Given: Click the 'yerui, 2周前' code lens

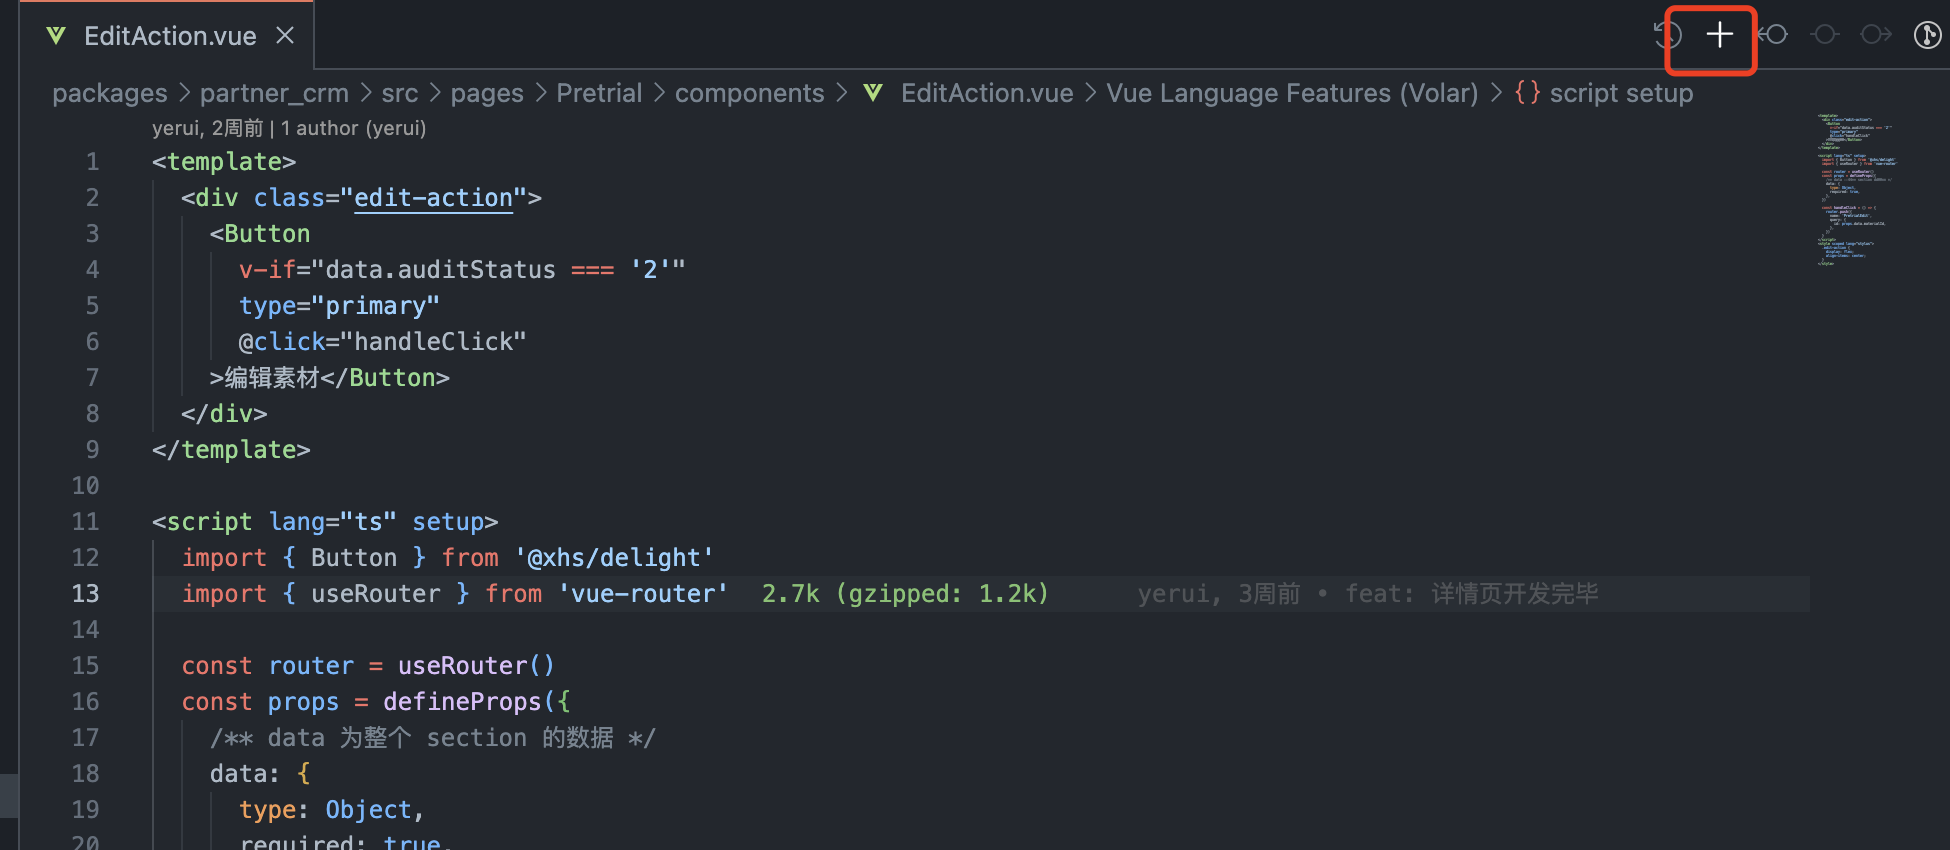Looking at the screenshot, I should 208,128.
